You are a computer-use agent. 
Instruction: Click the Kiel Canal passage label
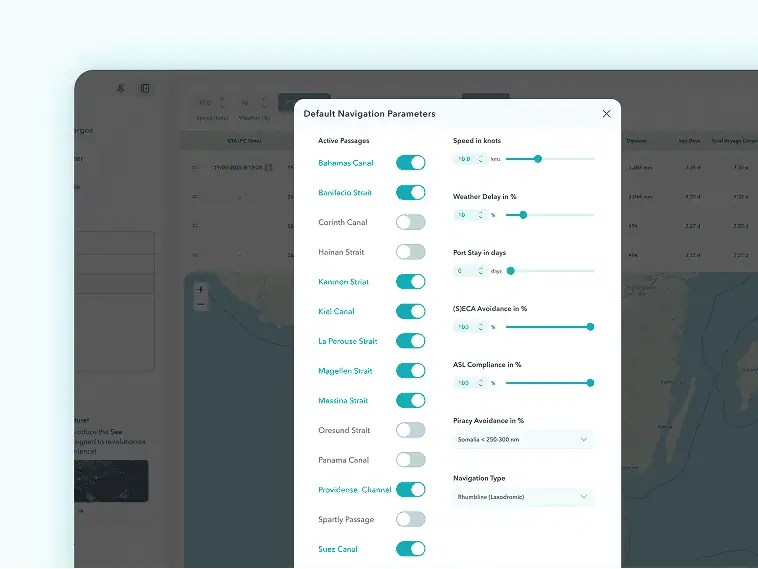click(336, 311)
